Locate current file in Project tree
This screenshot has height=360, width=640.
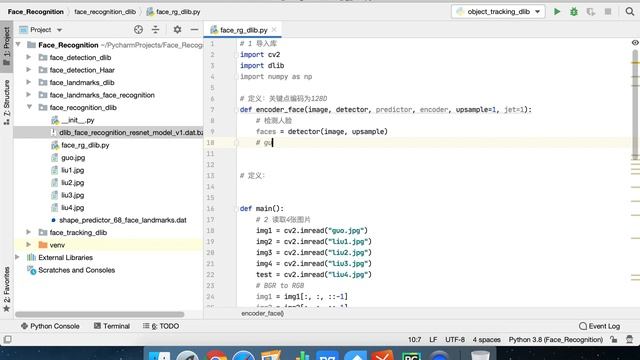138,29
